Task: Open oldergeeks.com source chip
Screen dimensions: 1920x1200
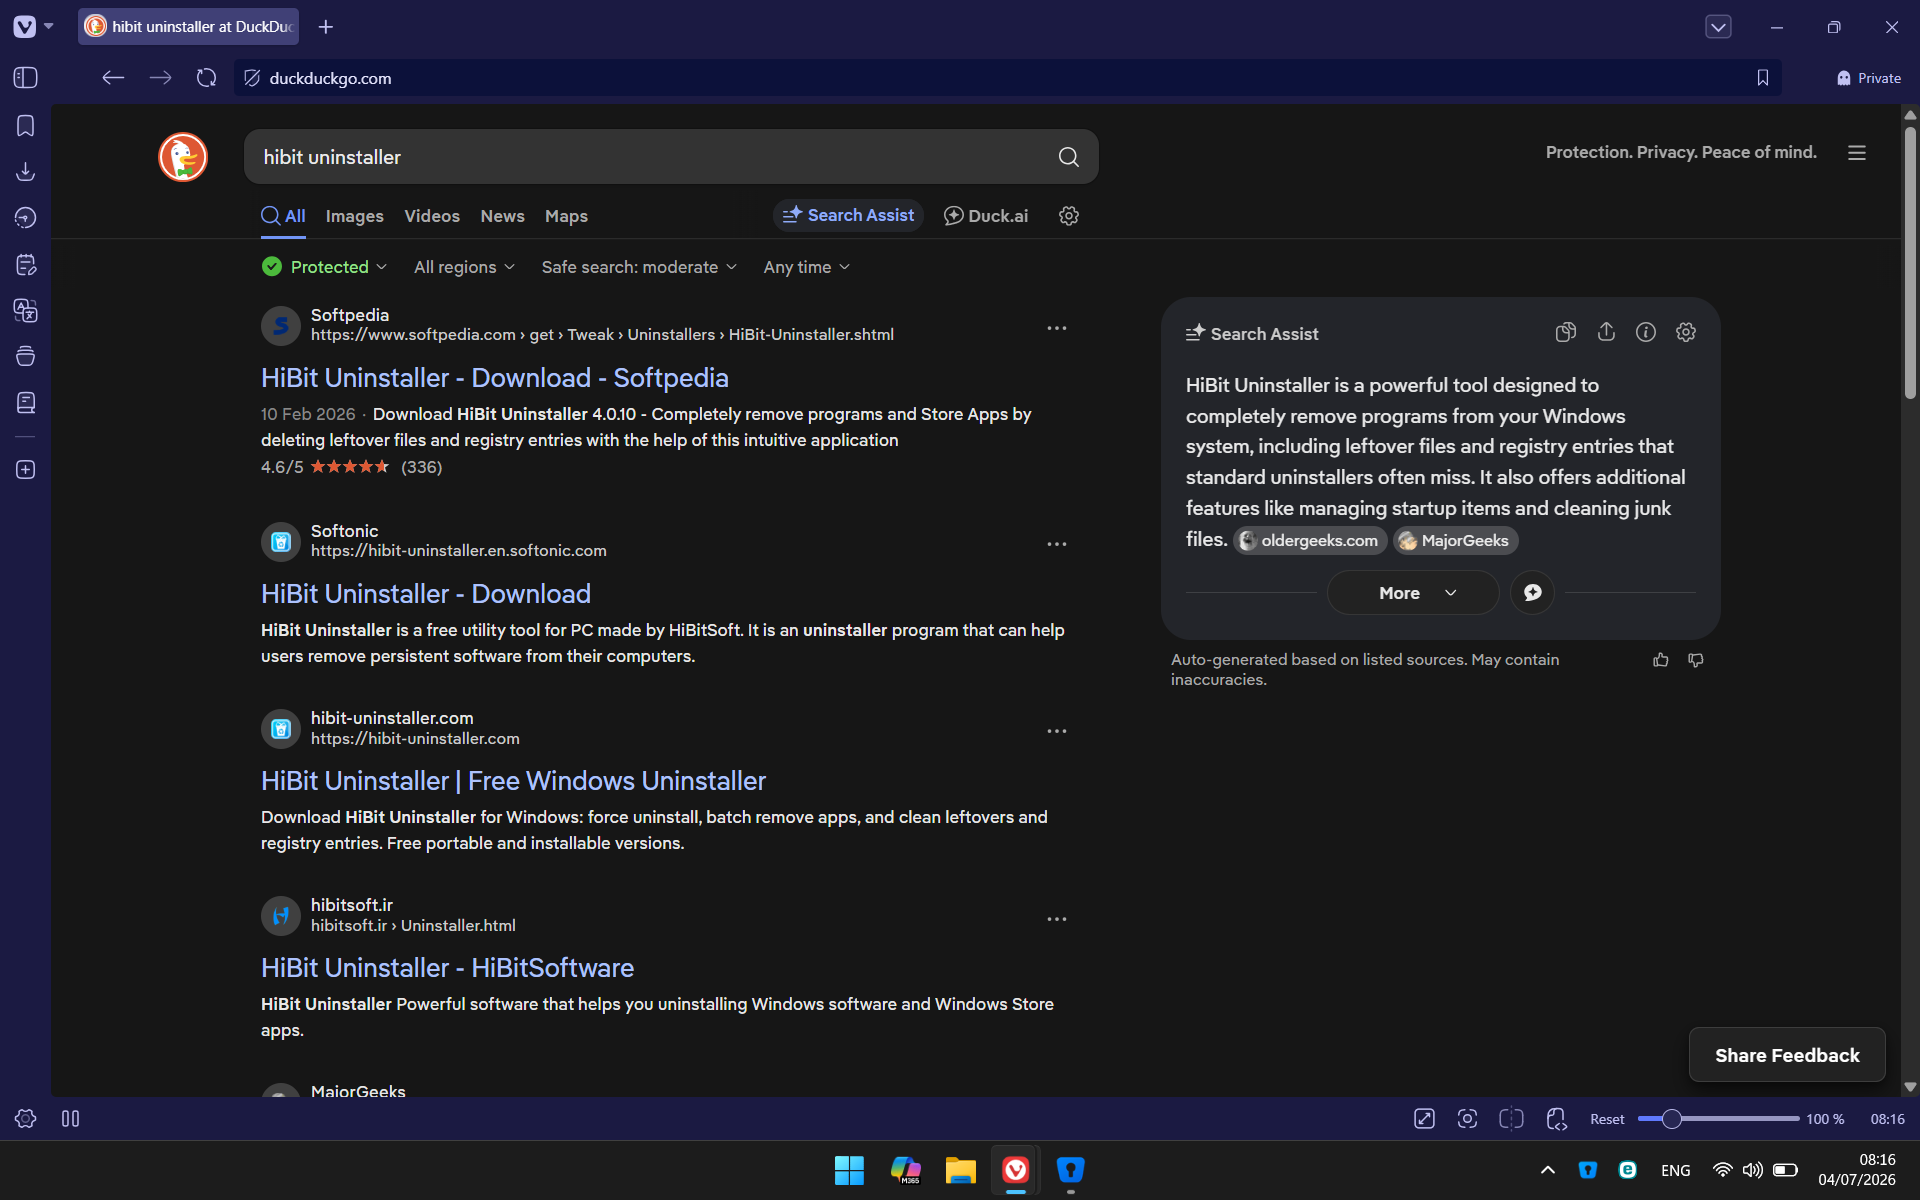Action: click(x=1309, y=541)
